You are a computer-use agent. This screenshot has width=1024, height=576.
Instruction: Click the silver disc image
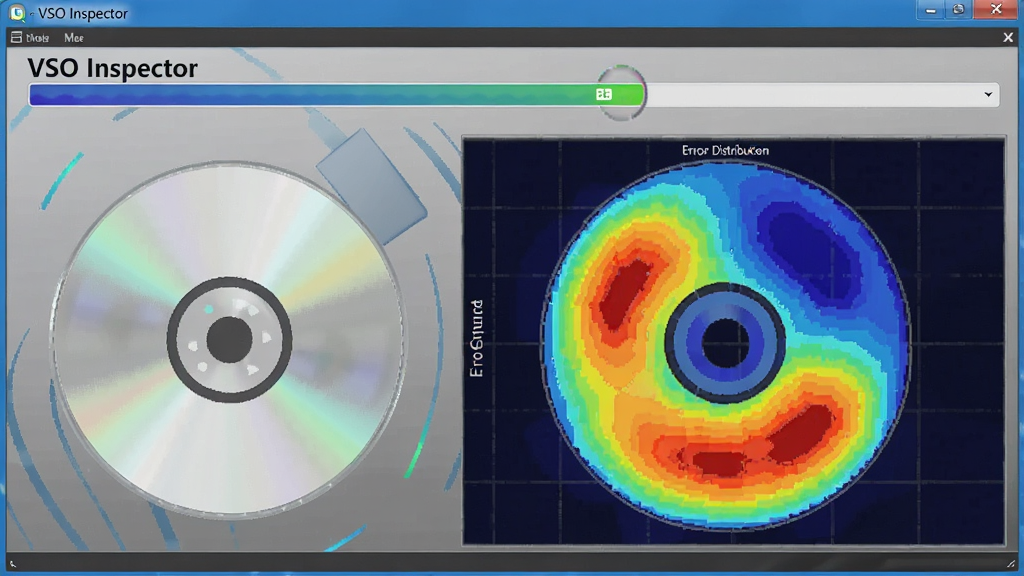coord(228,339)
